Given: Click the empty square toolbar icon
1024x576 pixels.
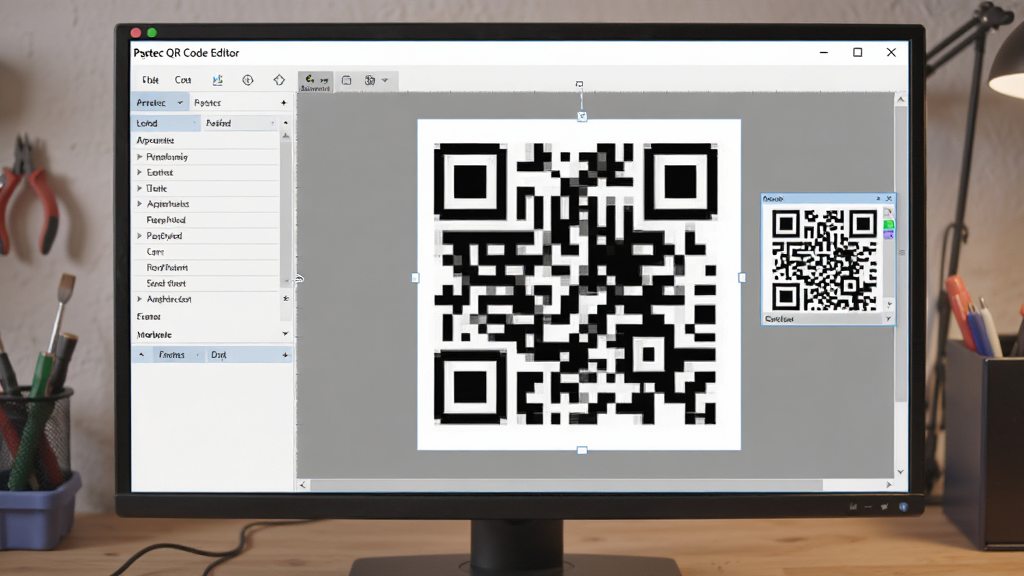Looking at the screenshot, I should tap(347, 80).
